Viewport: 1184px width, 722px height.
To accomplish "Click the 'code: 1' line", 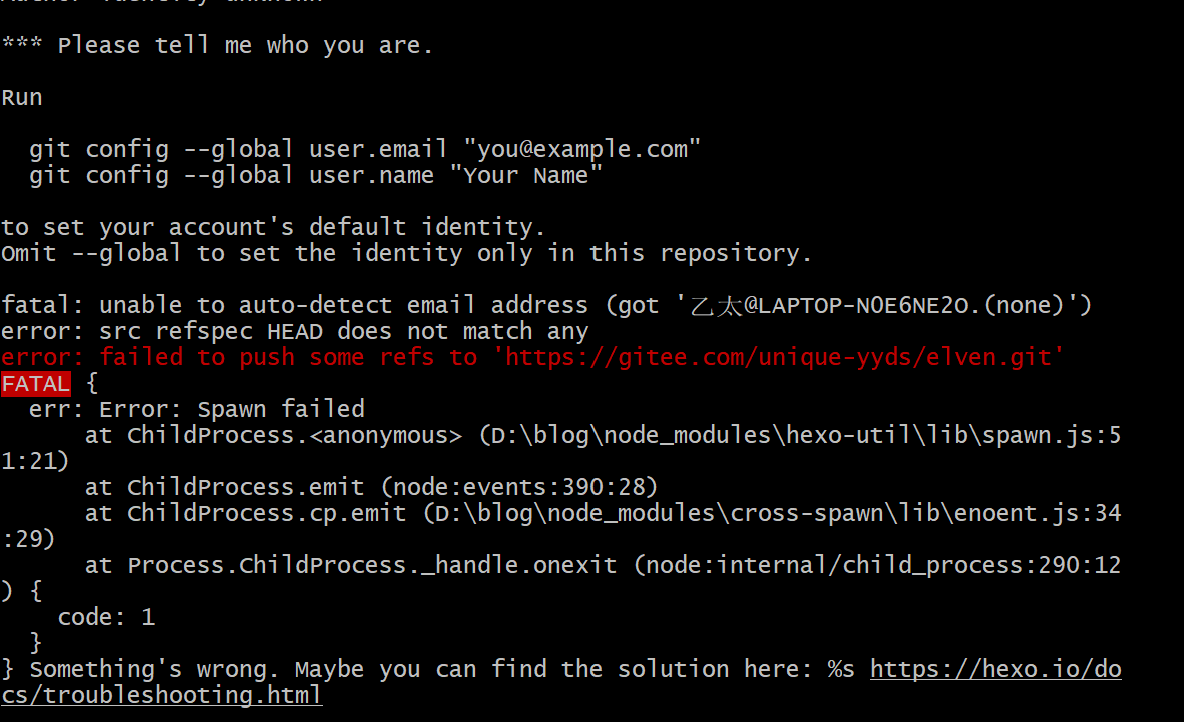I will click(106, 617).
